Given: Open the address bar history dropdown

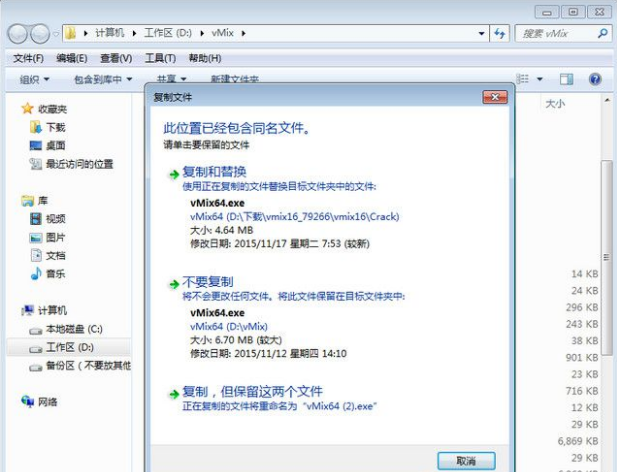Looking at the screenshot, I should pyautogui.click(x=481, y=33).
